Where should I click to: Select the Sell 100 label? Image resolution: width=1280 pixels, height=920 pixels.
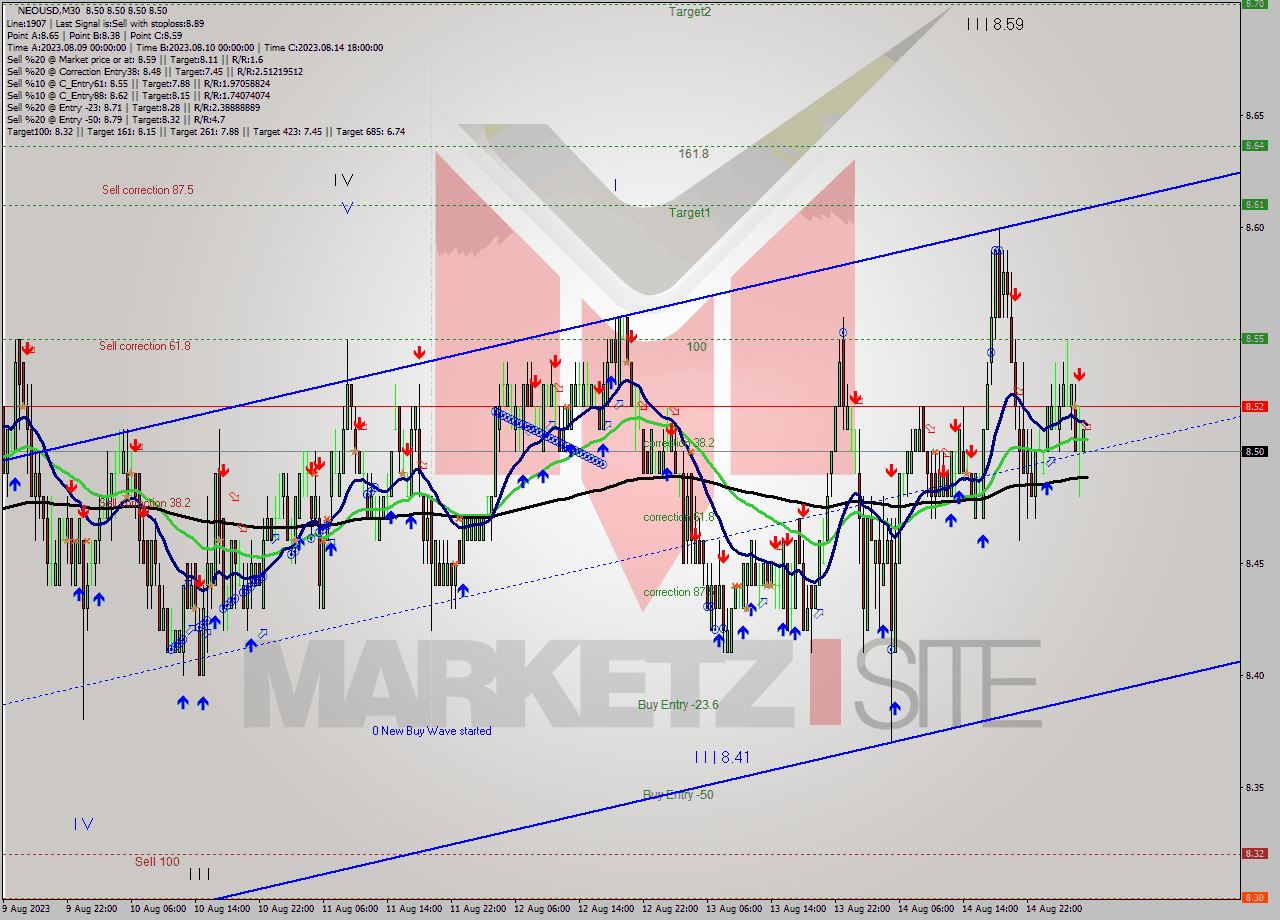click(158, 861)
